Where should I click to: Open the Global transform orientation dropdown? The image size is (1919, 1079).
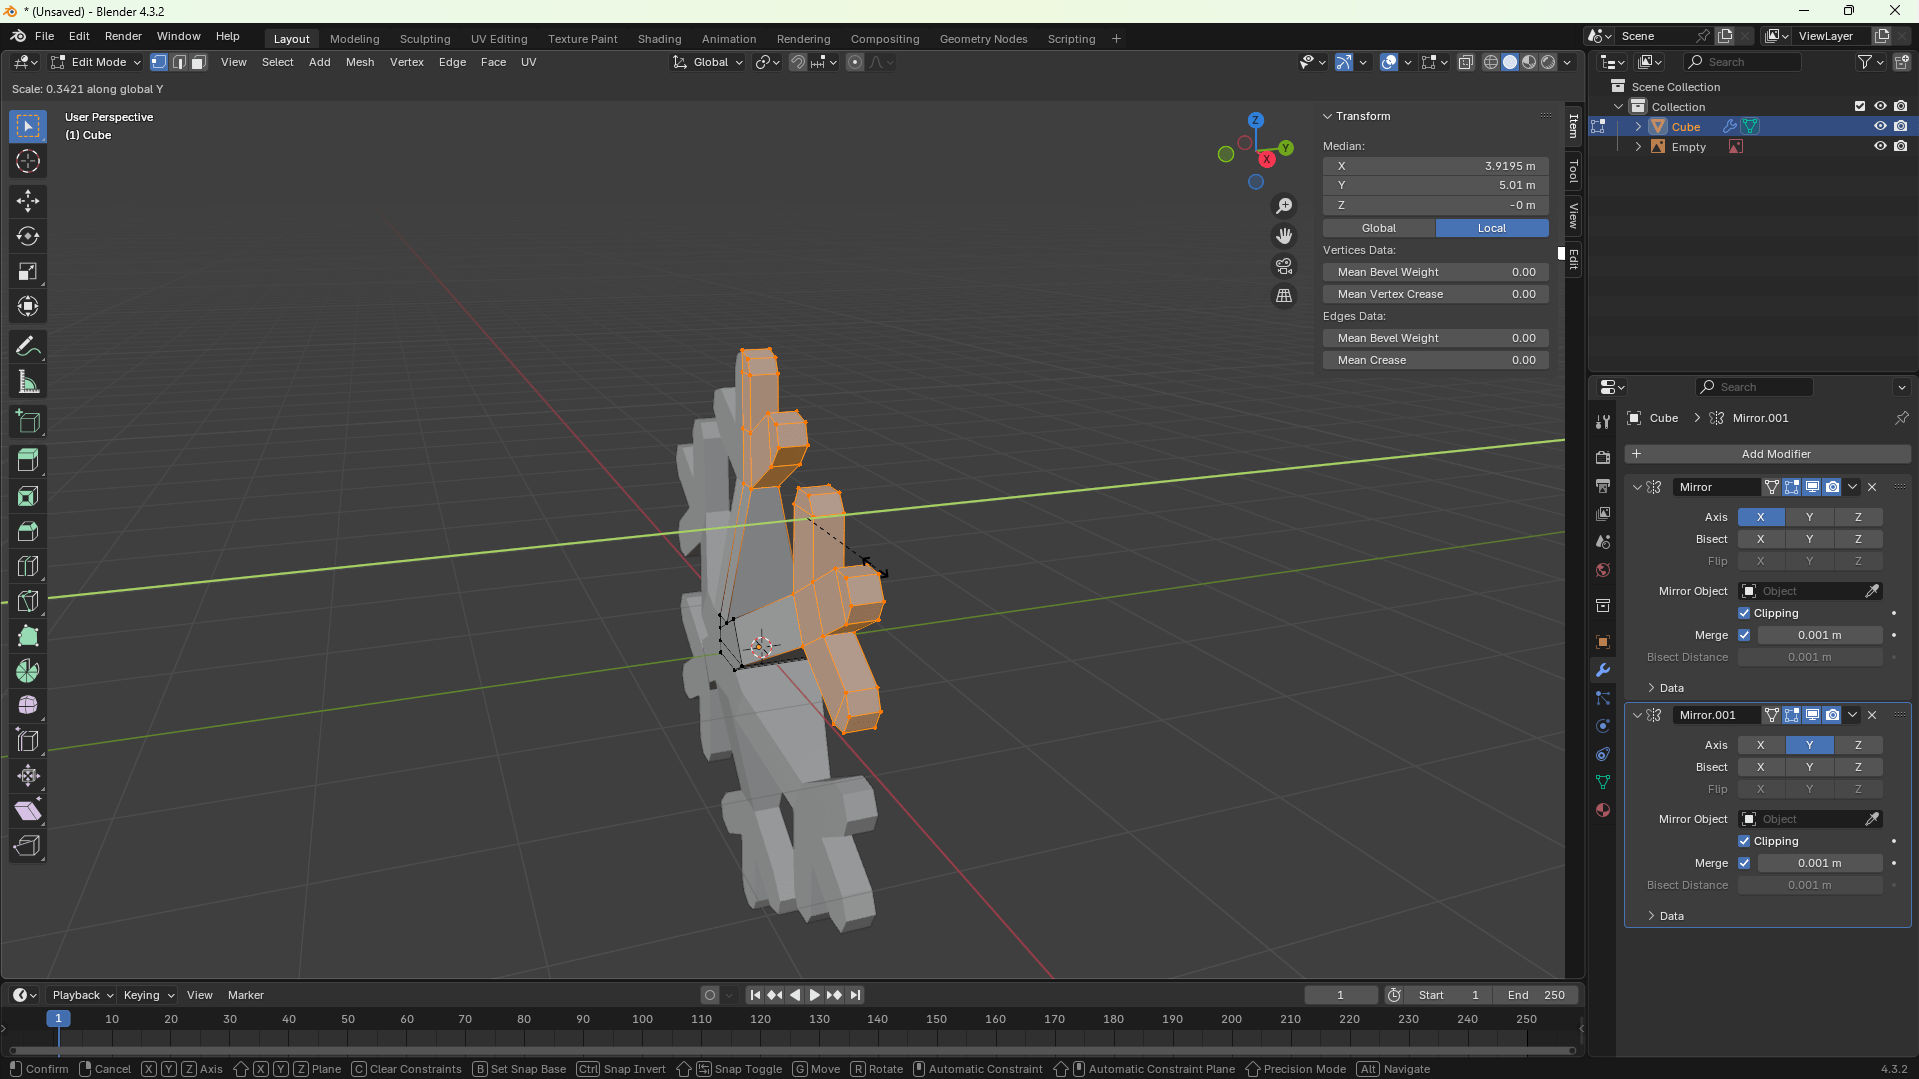708,62
